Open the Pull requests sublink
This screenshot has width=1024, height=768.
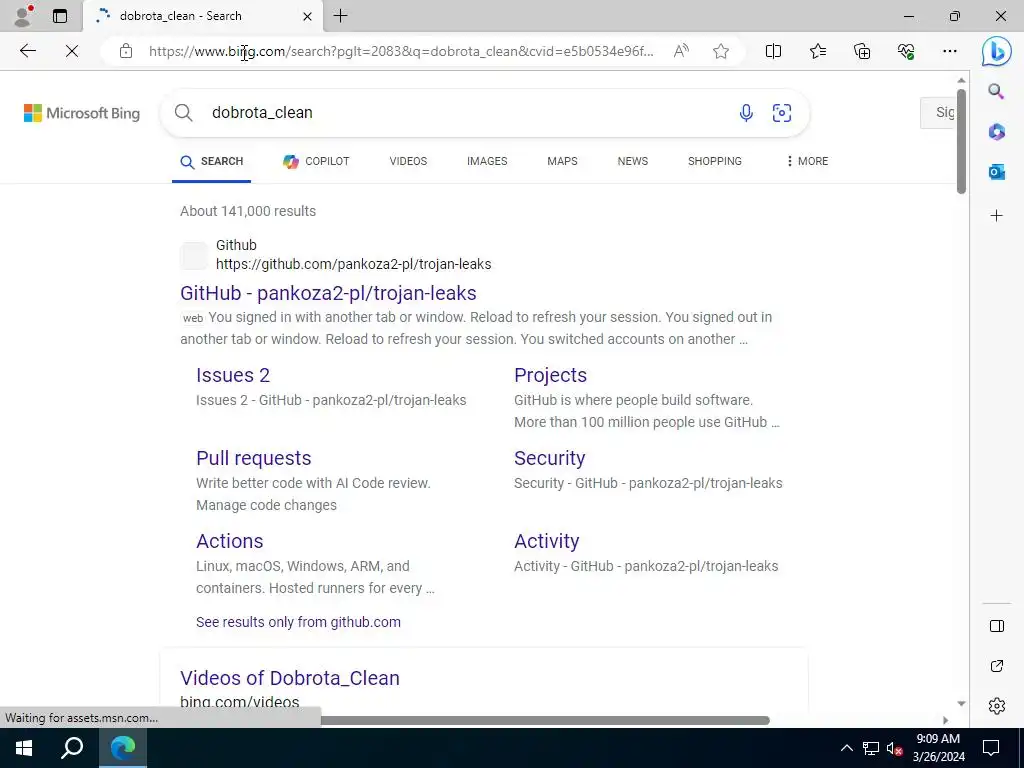click(254, 458)
